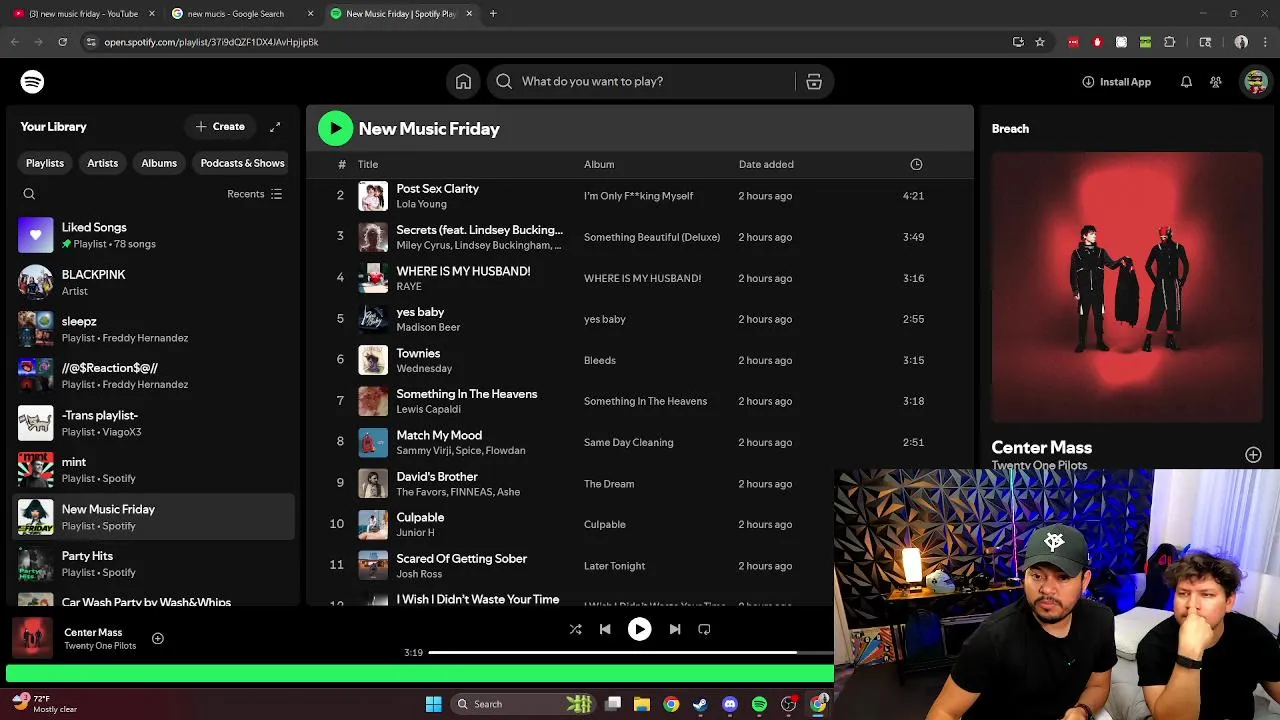This screenshot has width=1280, height=720.
Task: Open the //@$Reaction$@// playlist
Action: 155,376
